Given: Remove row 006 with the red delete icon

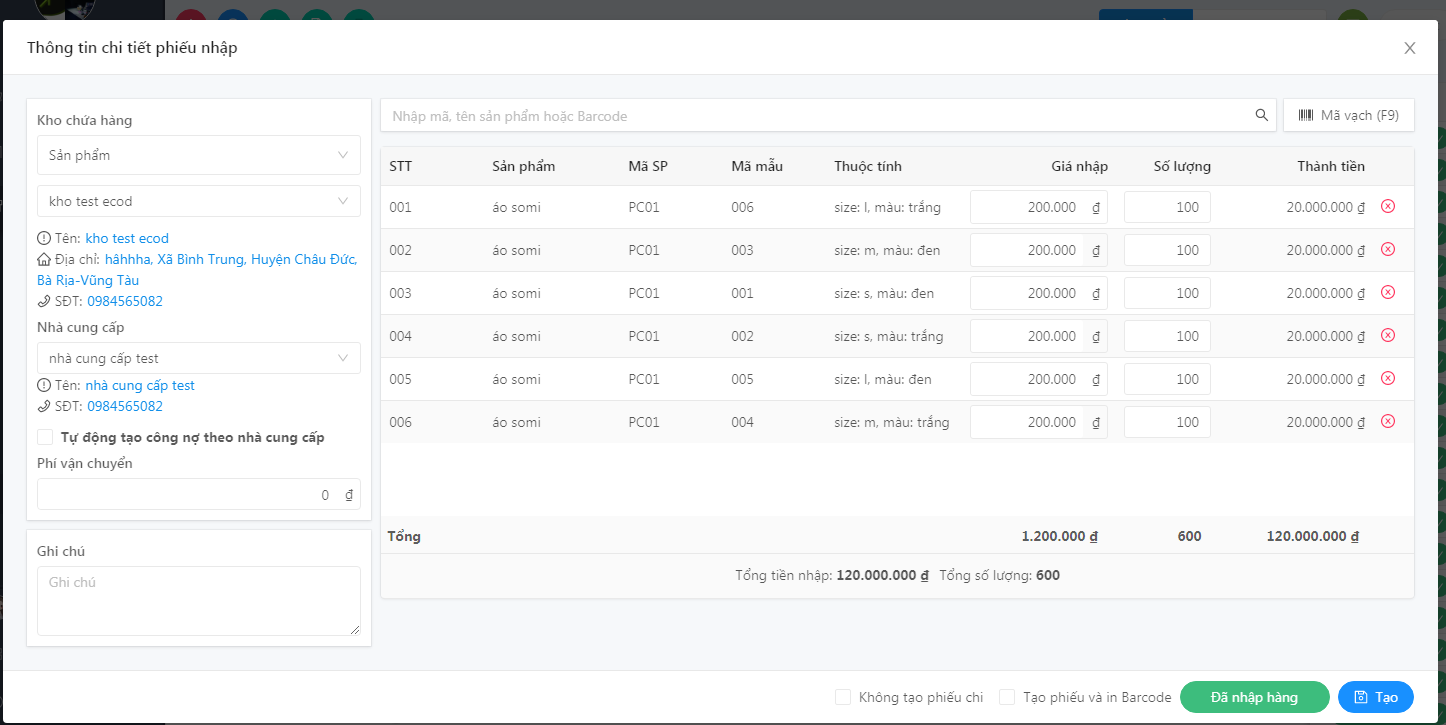Looking at the screenshot, I should tap(1388, 422).
